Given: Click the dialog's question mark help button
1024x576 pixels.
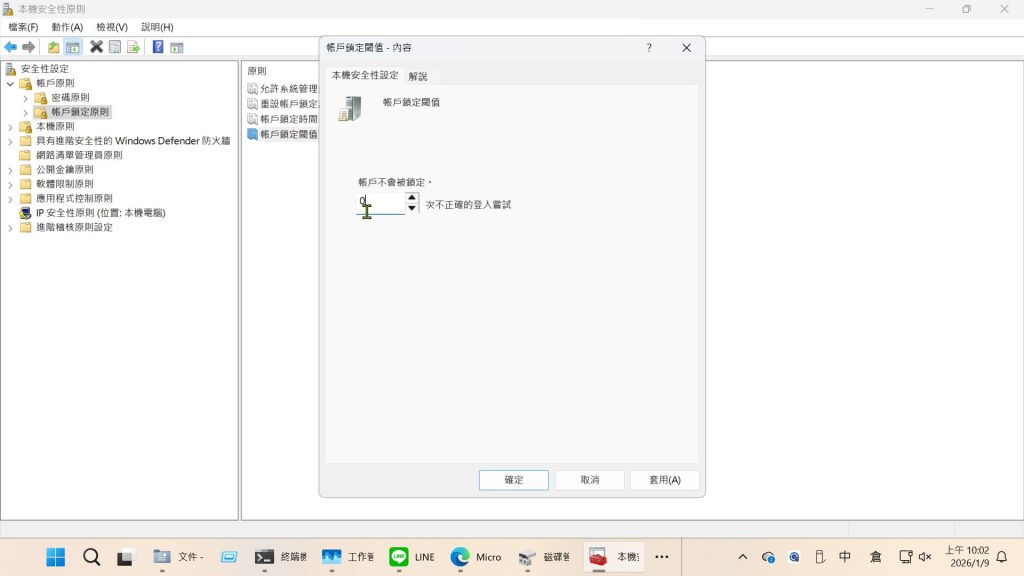Looking at the screenshot, I should coord(649,48).
